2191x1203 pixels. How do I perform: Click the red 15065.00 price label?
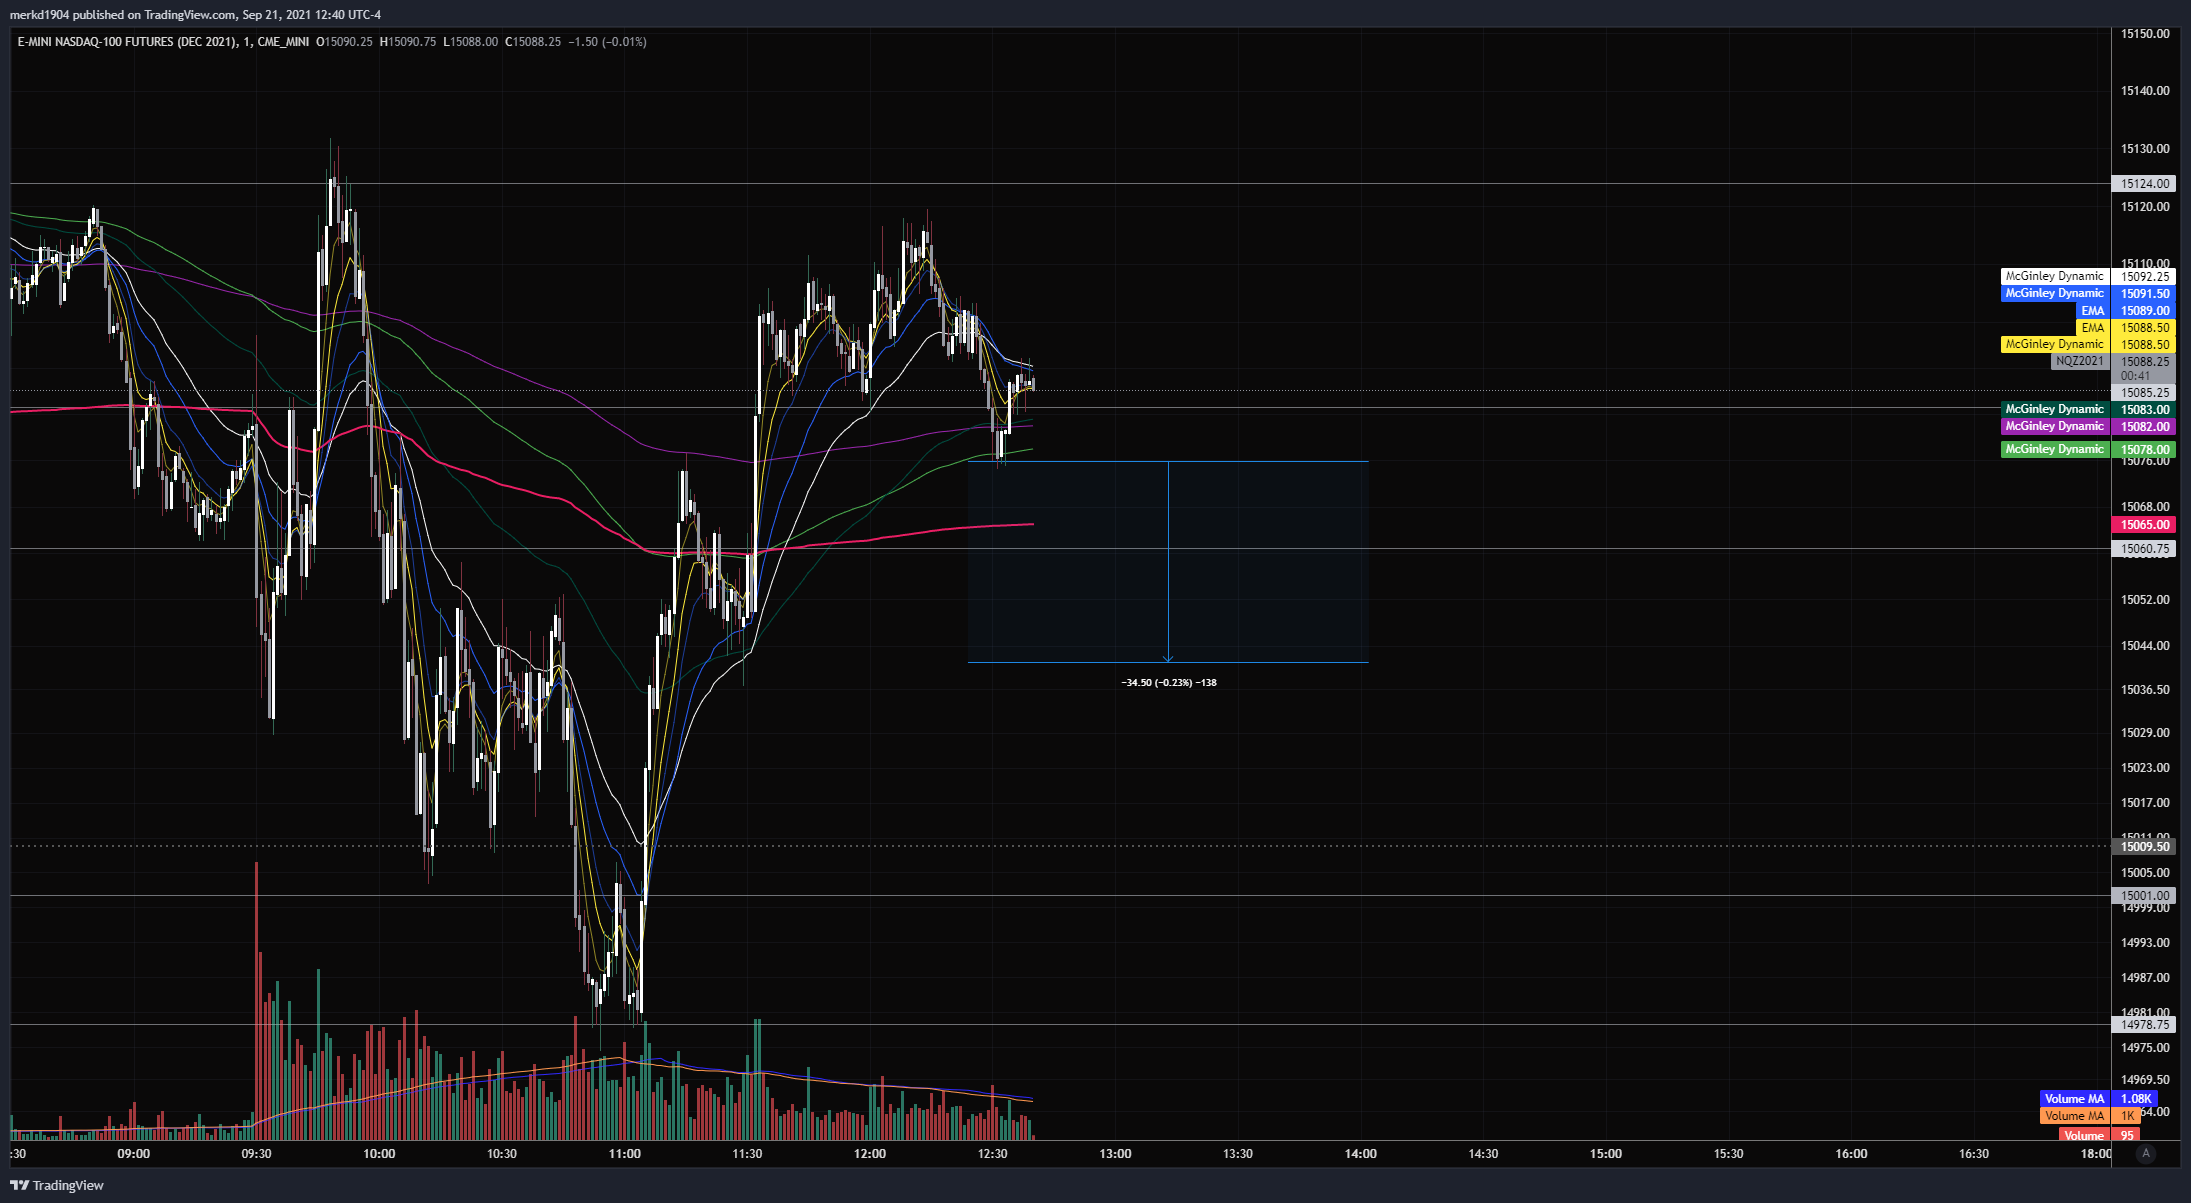pyautogui.click(x=2143, y=524)
